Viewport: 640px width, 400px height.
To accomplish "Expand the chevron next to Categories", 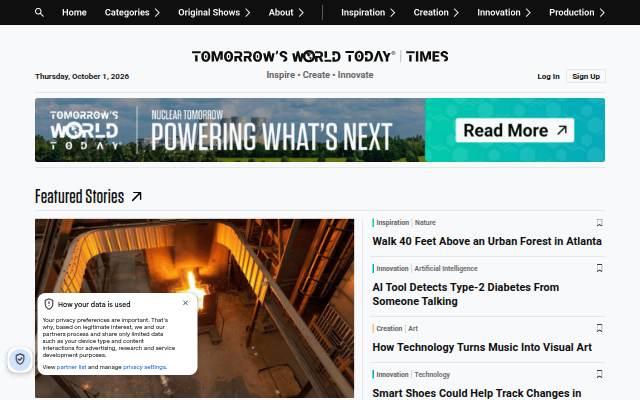I will coord(157,13).
